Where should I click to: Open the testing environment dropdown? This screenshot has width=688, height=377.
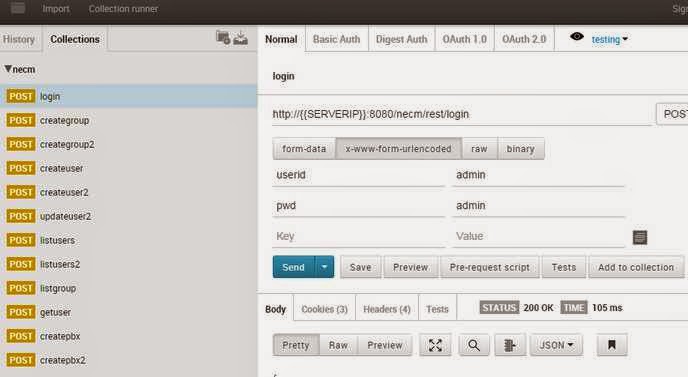[609, 39]
